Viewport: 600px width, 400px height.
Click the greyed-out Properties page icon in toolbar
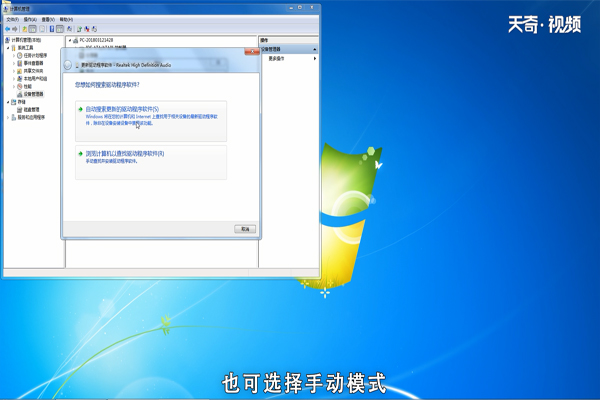[42, 29]
